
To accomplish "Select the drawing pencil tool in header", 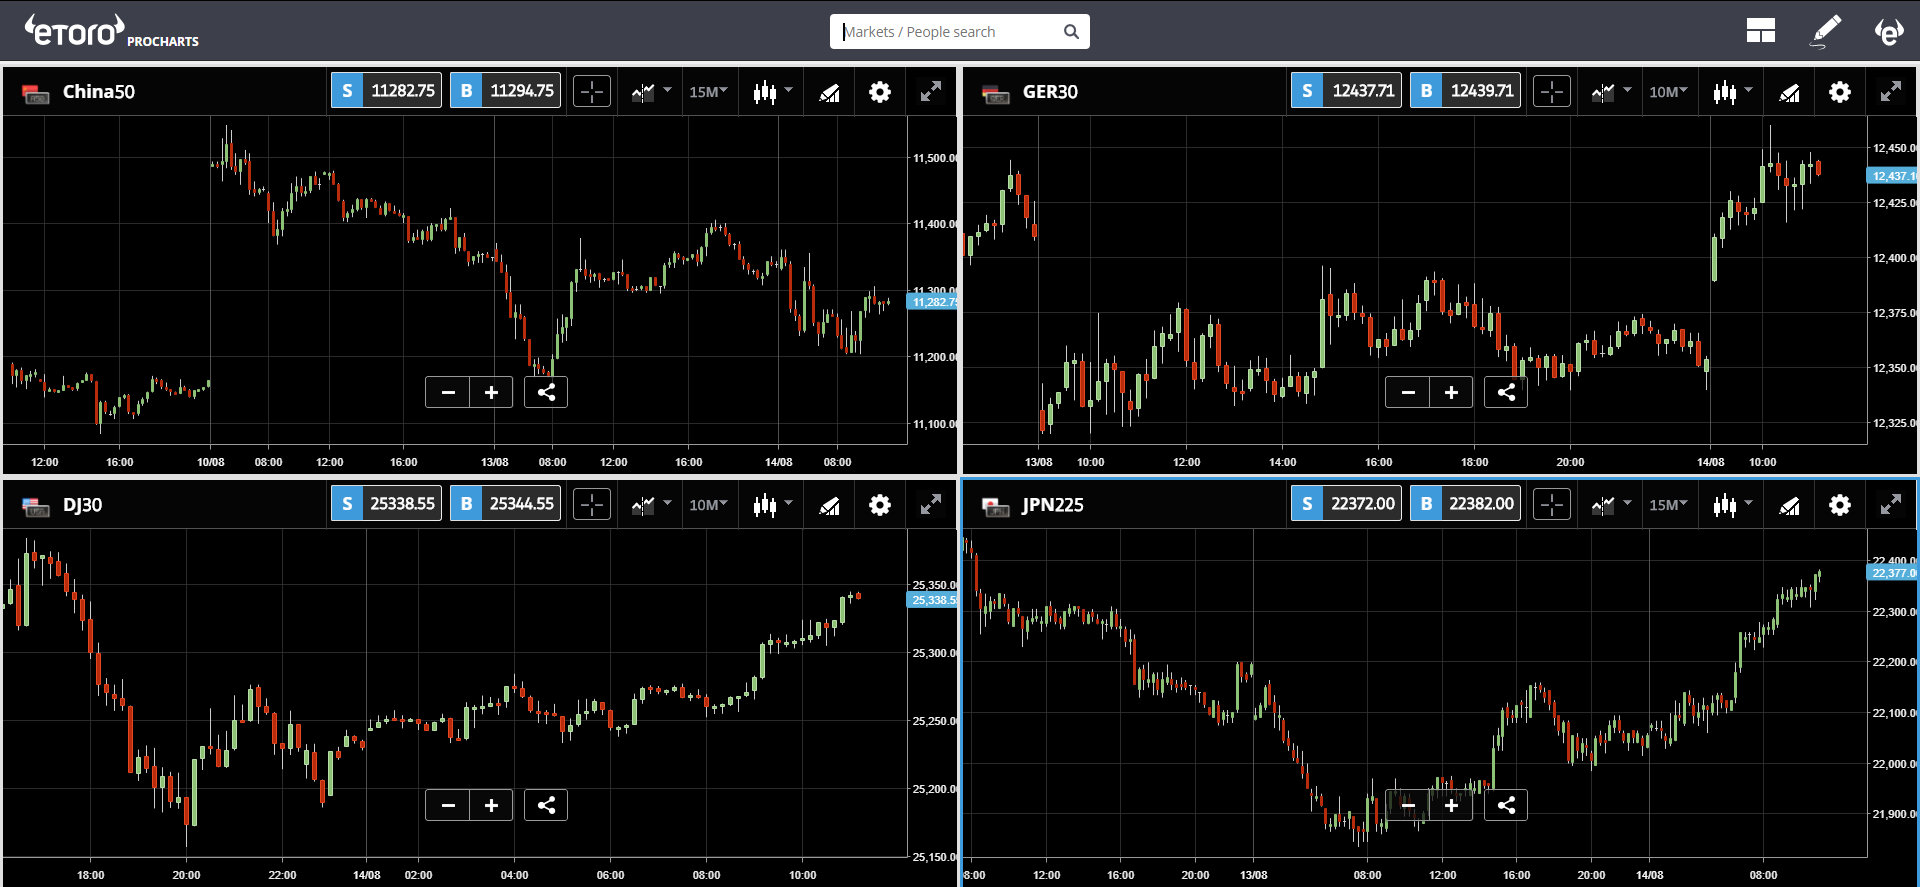I will coord(1826,31).
